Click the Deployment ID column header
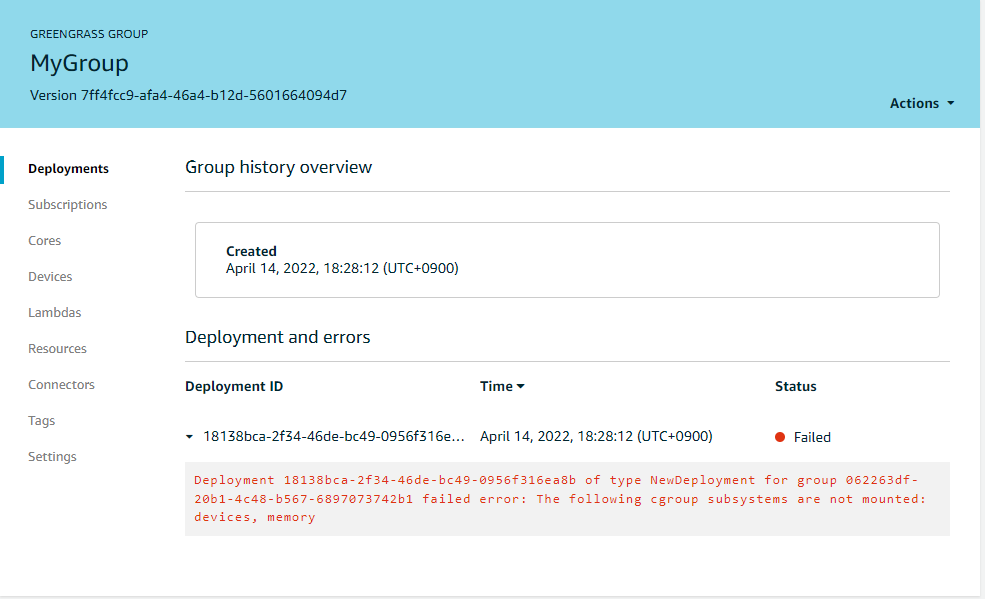 (234, 386)
